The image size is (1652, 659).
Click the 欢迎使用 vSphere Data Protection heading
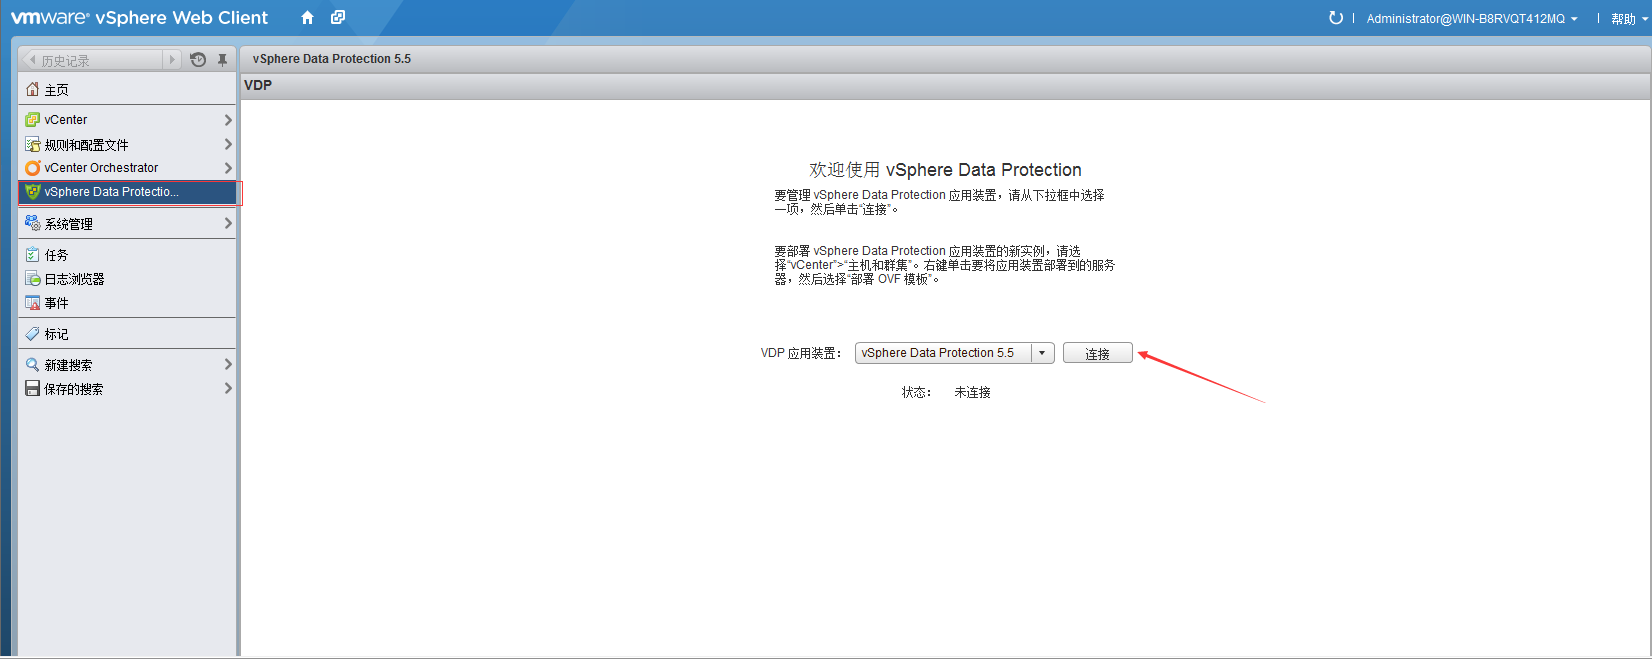945,170
